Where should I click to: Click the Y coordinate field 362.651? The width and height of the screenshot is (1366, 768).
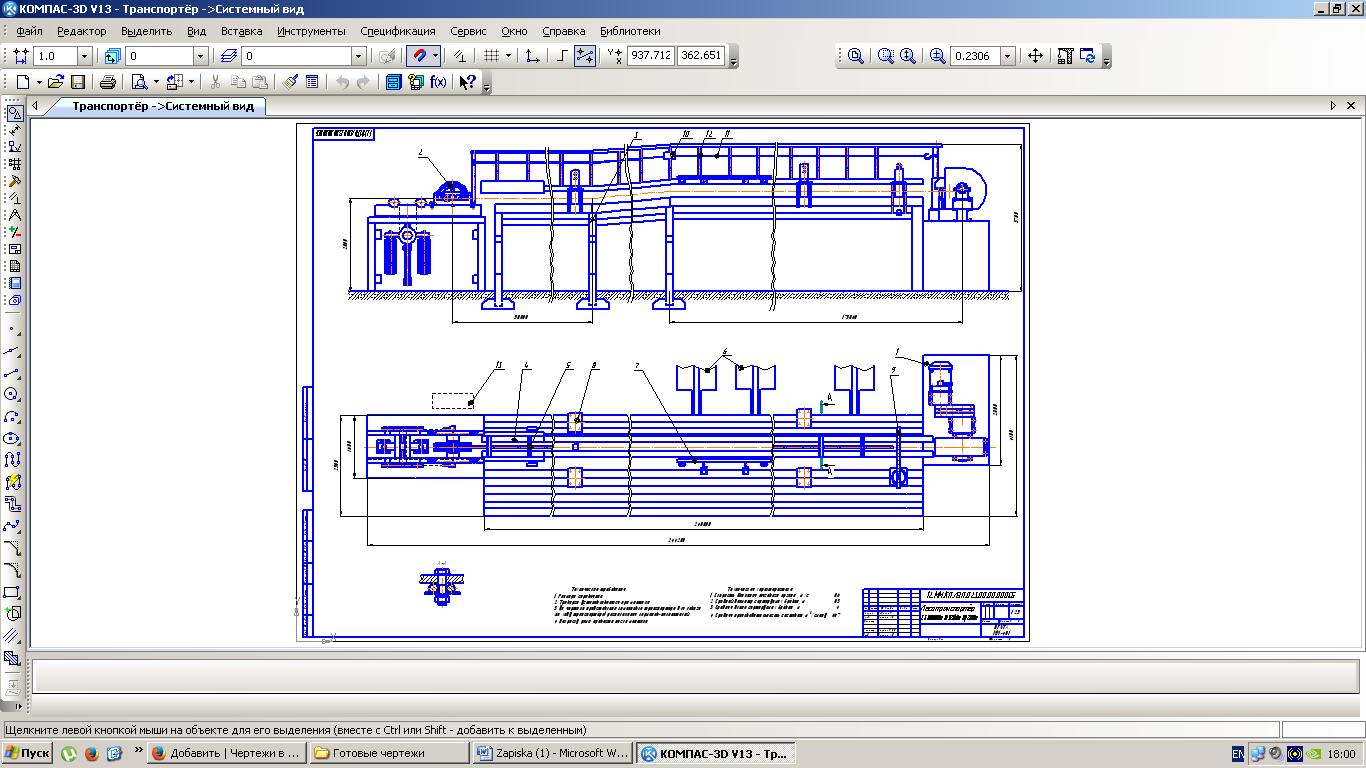coord(701,56)
